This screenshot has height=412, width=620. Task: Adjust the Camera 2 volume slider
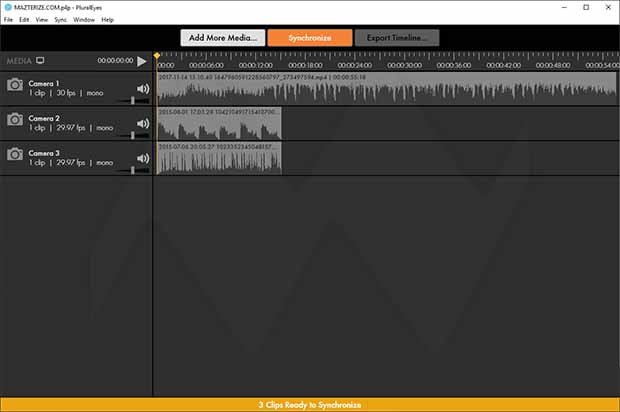click(x=134, y=136)
